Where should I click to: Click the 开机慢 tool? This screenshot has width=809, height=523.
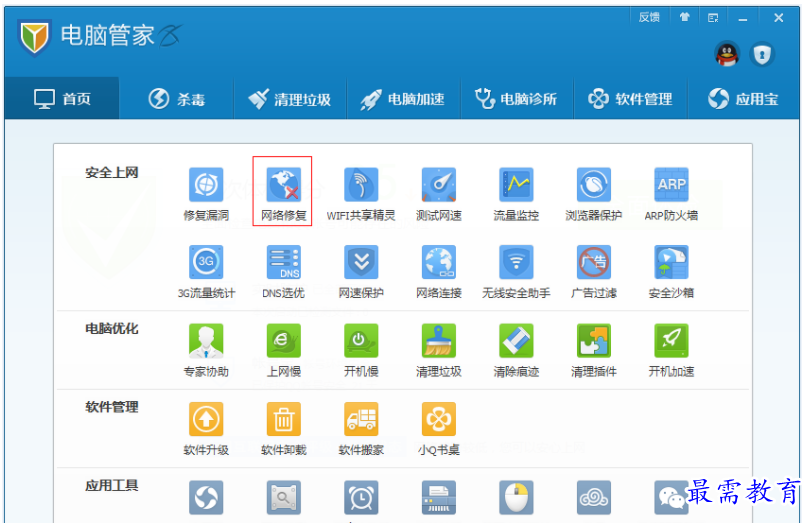tap(361, 351)
